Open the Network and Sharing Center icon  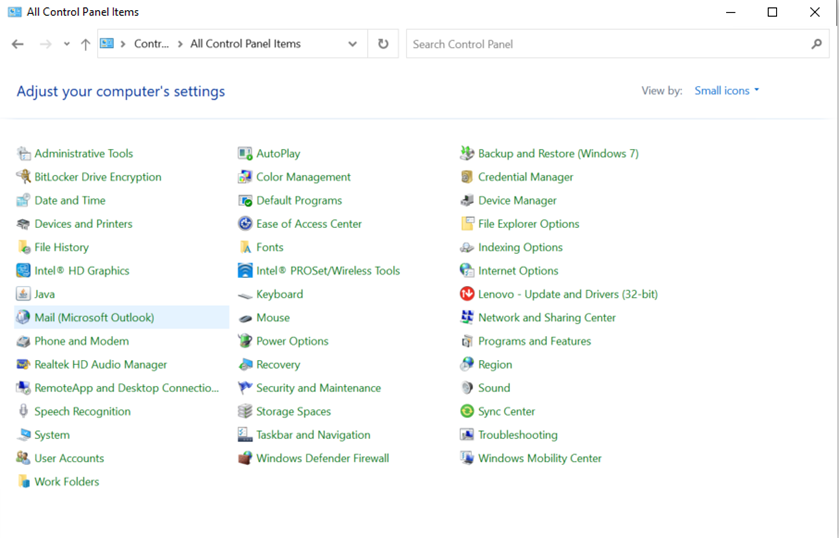tap(467, 317)
